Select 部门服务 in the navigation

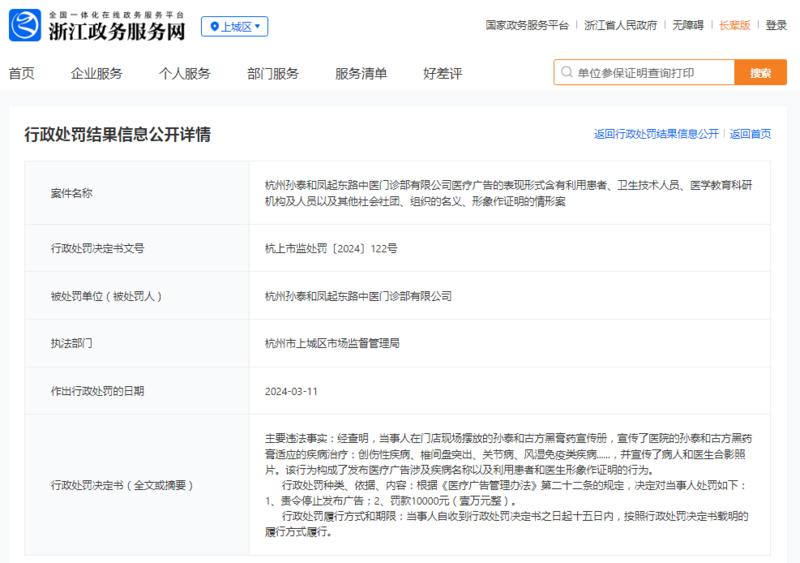(273, 74)
